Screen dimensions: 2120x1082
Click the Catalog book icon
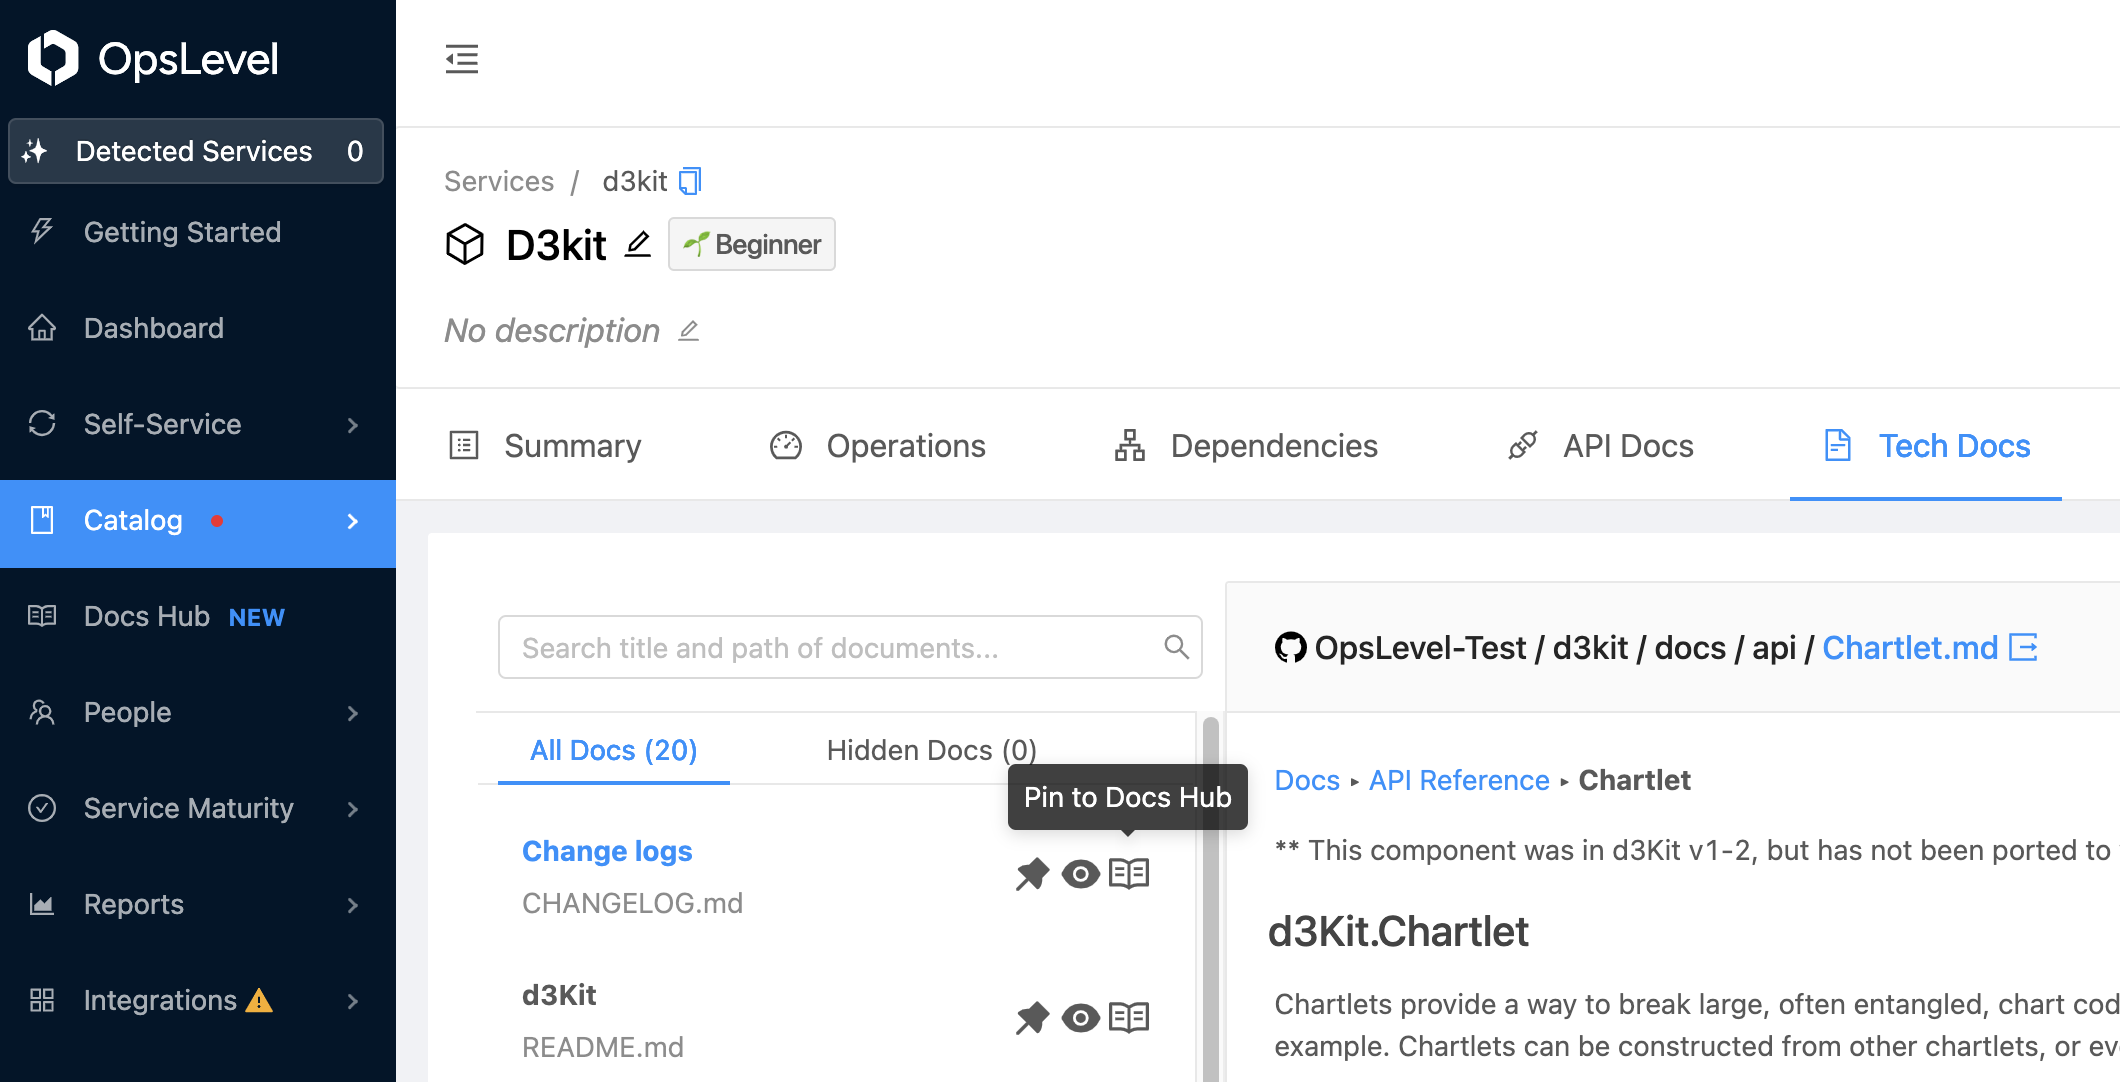(x=42, y=520)
